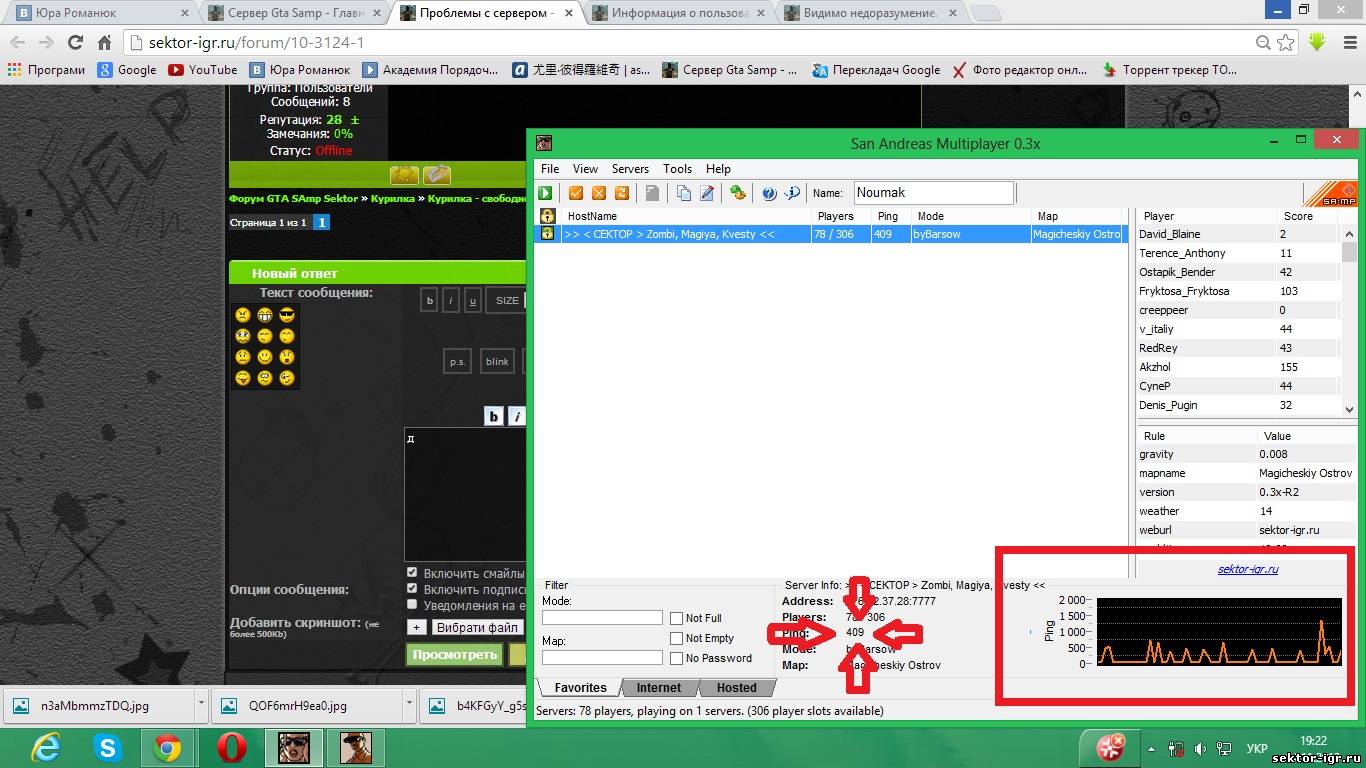Switch to the Hosted tab in SA-MP
Image resolution: width=1366 pixels, height=768 pixels.
[737, 688]
